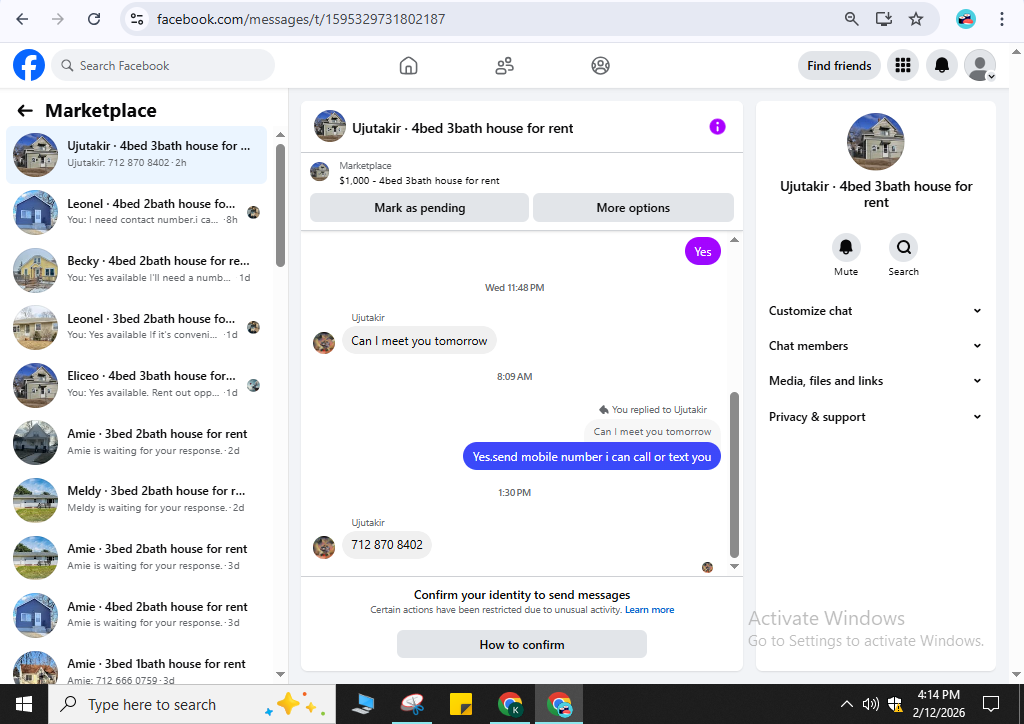Click large house photo in info panel
Viewport: 1024px width, 724px height.
tap(875, 142)
